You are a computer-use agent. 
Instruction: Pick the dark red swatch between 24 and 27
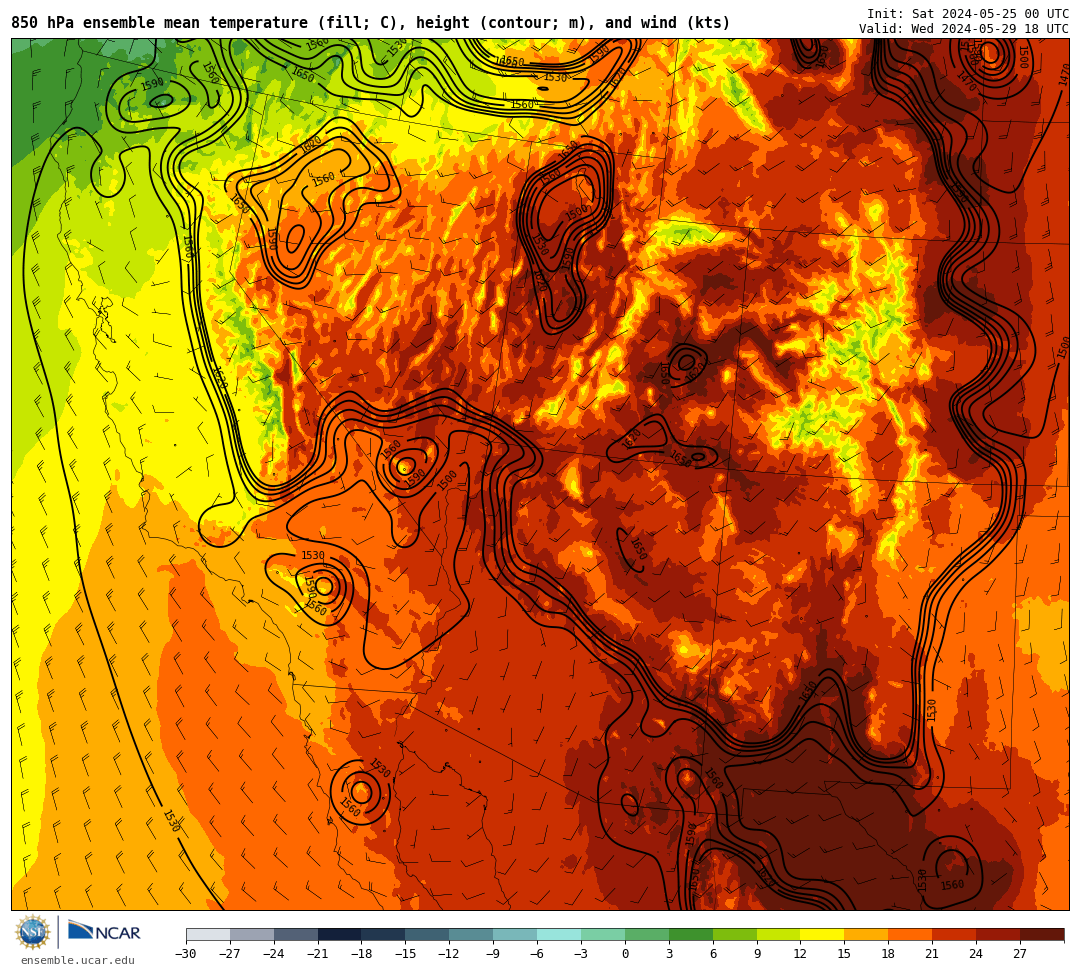coord(999,934)
